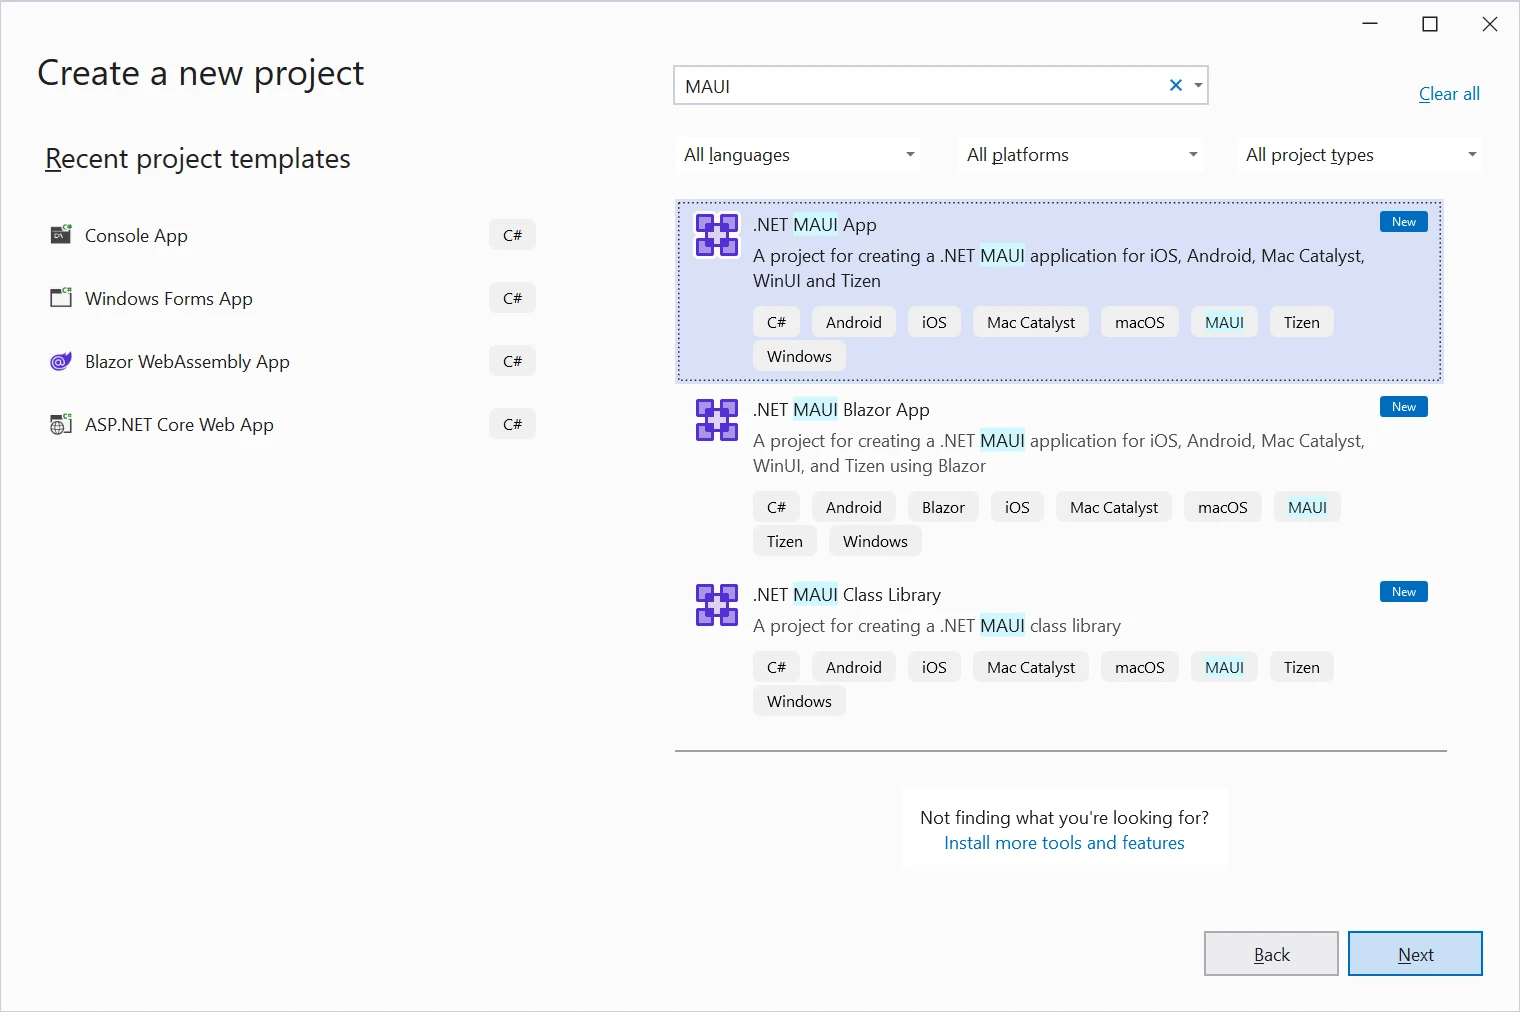Click the .NET MAUI App template icon

point(717,235)
